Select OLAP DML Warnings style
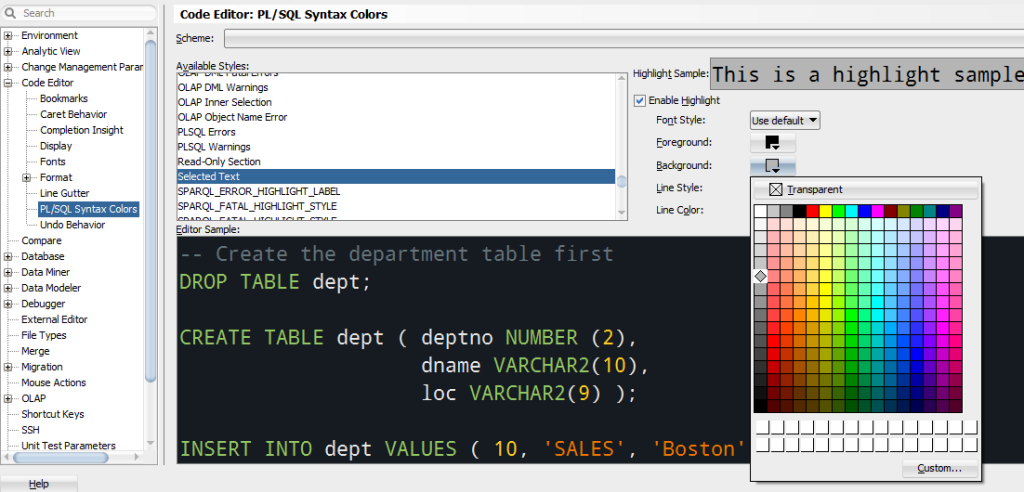This screenshot has height=492, width=1024. pos(396,87)
